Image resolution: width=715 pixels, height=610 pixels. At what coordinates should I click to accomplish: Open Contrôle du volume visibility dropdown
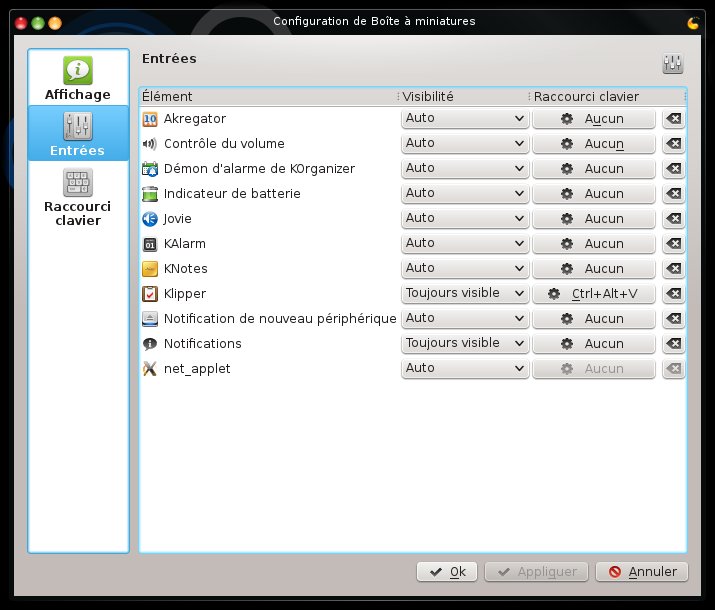coord(465,144)
